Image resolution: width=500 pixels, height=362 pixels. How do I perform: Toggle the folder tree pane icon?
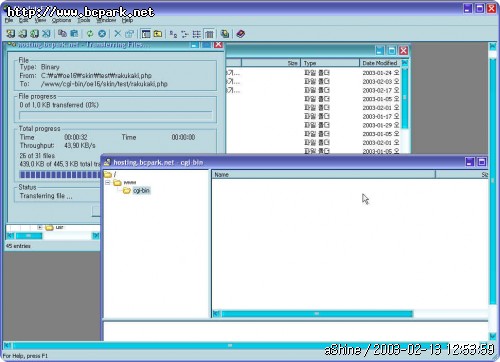(146, 33)
